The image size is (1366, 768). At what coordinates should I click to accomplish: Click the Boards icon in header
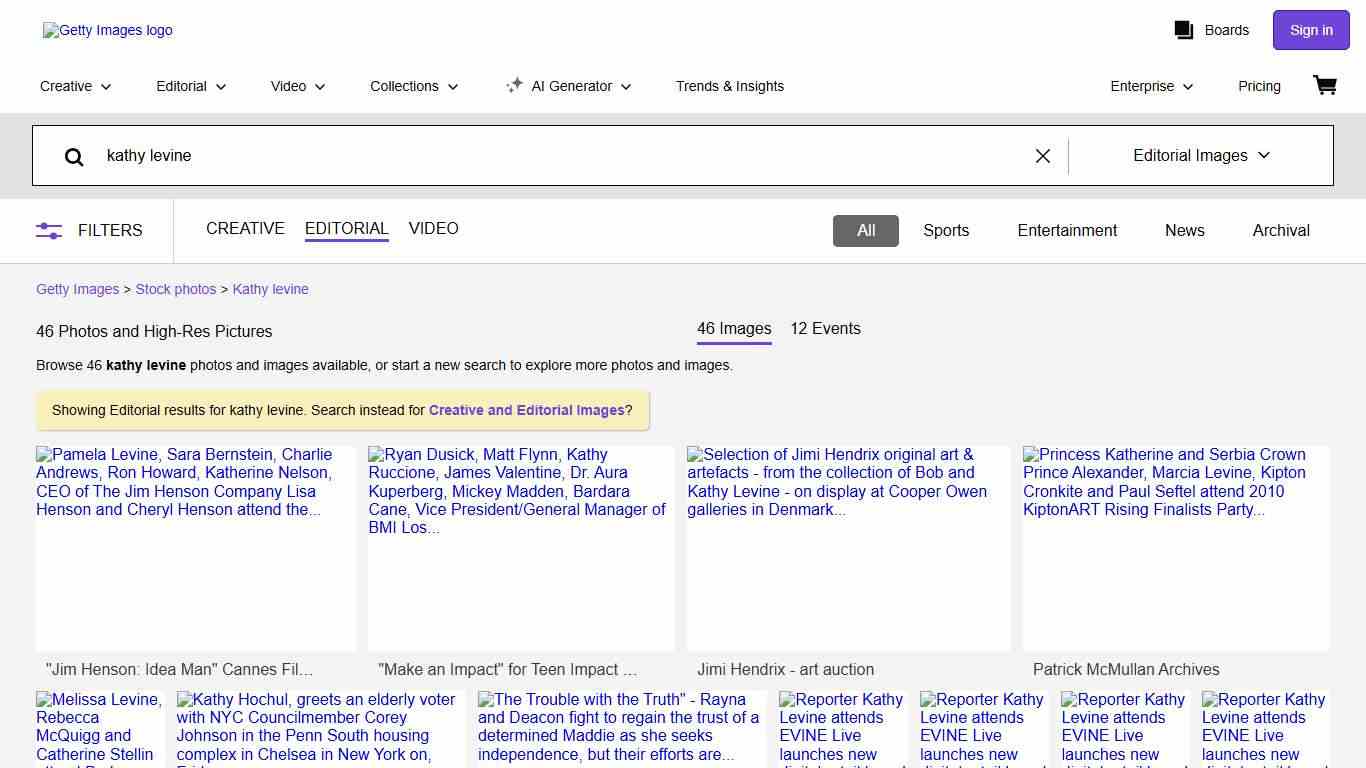coord(1184,30)
